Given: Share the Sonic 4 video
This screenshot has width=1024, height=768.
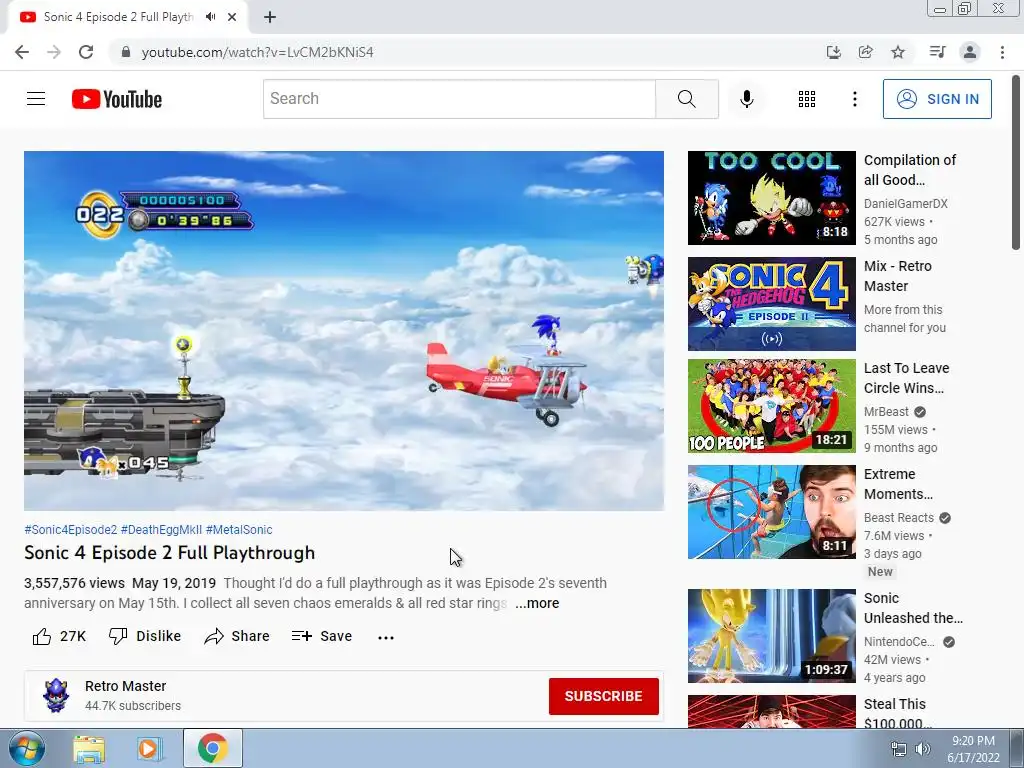Looking at the screenshot, I should (x=237, y=636).
